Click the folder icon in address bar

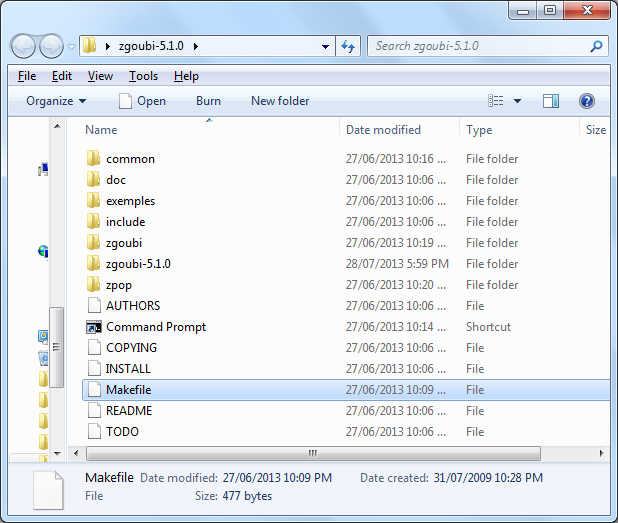[x=89, y=46]
